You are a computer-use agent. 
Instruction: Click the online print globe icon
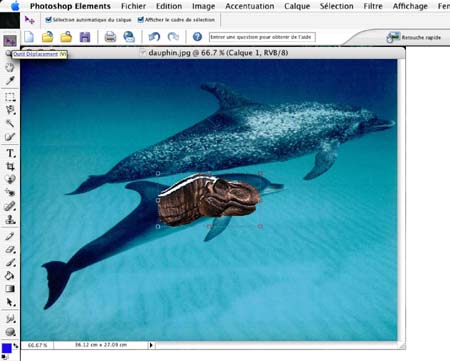129,37
